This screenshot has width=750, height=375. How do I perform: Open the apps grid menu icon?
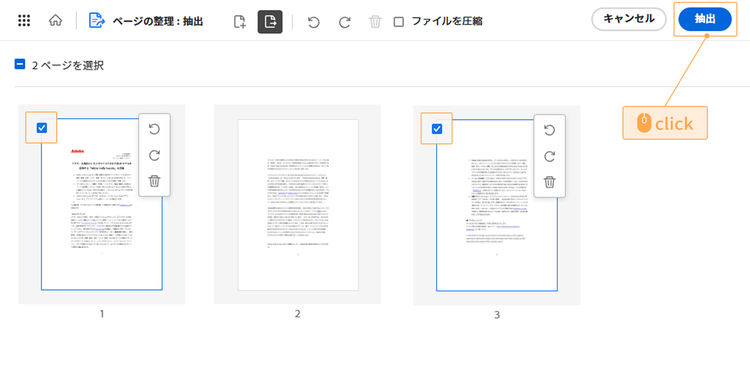[24, 21]
